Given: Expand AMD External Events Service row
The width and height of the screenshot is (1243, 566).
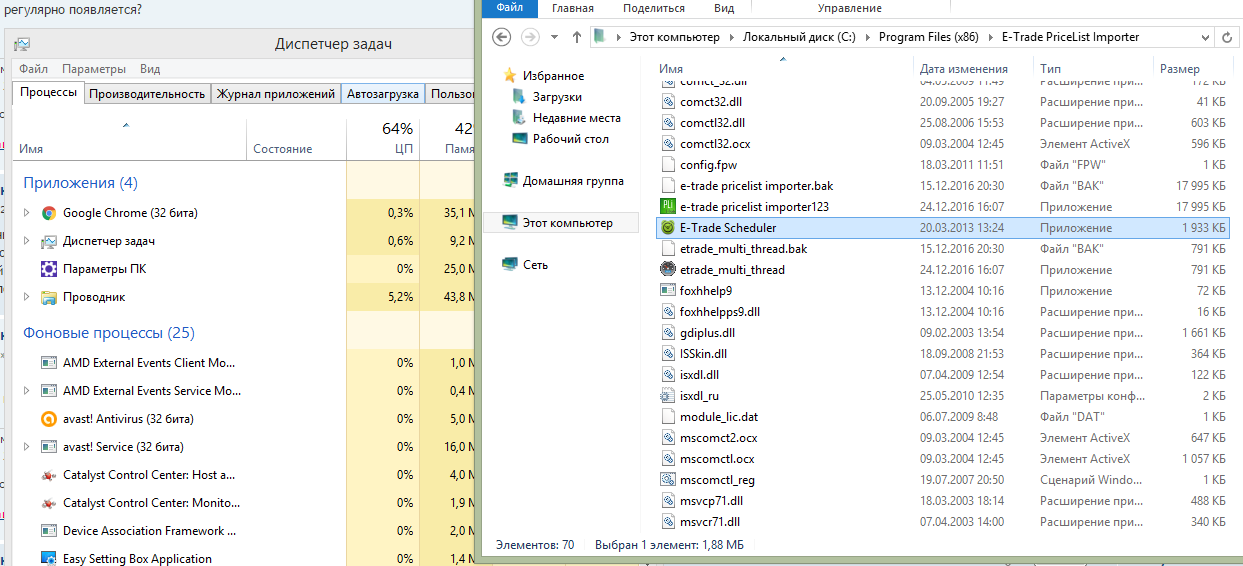Looking at the screenshot, I should point(27,391).
